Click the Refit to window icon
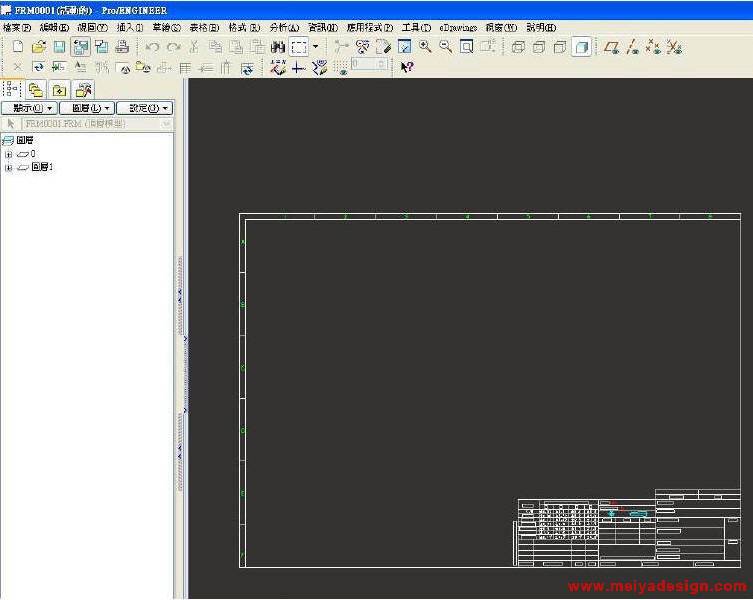Image resolution: width=753 pixels, height=600 pixels. point(466,47)
